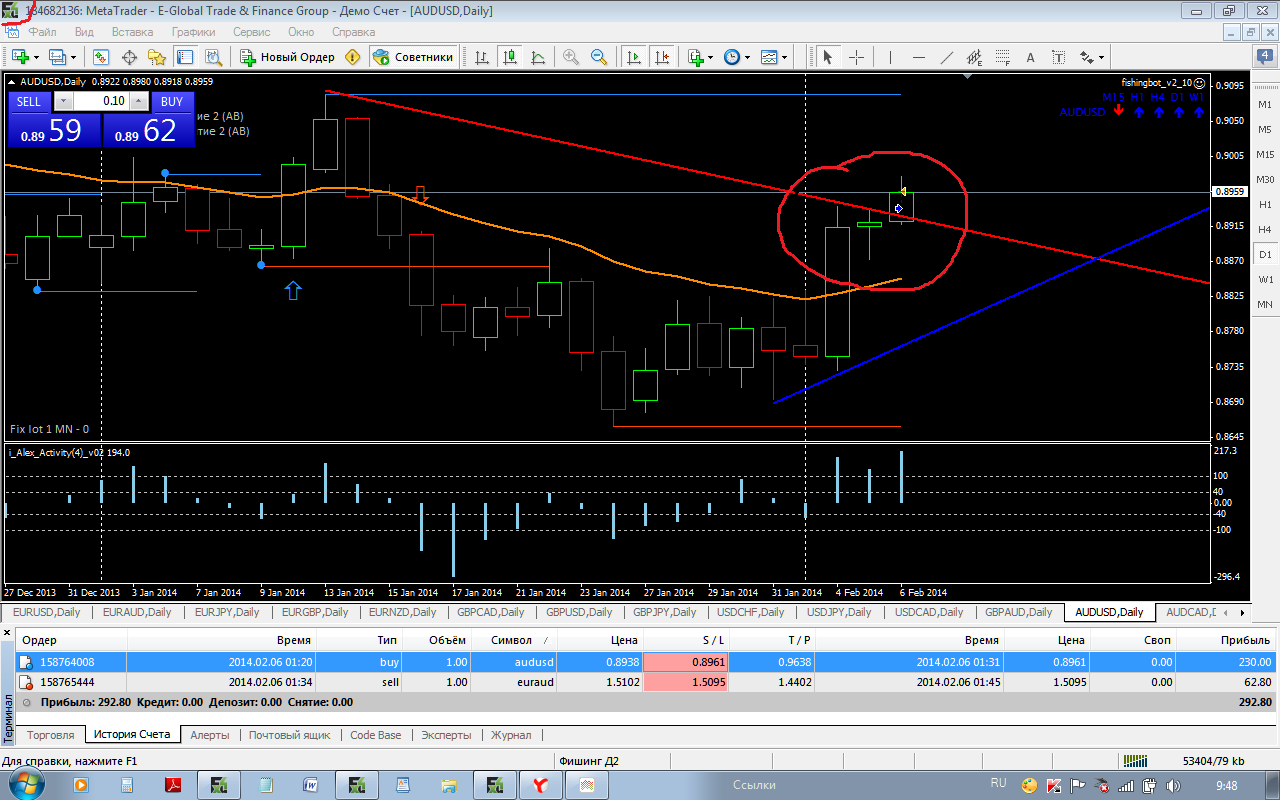Viewport: 1280px width, 800px height.
Task: Click the Новый Ордер button
Action: 287,57
